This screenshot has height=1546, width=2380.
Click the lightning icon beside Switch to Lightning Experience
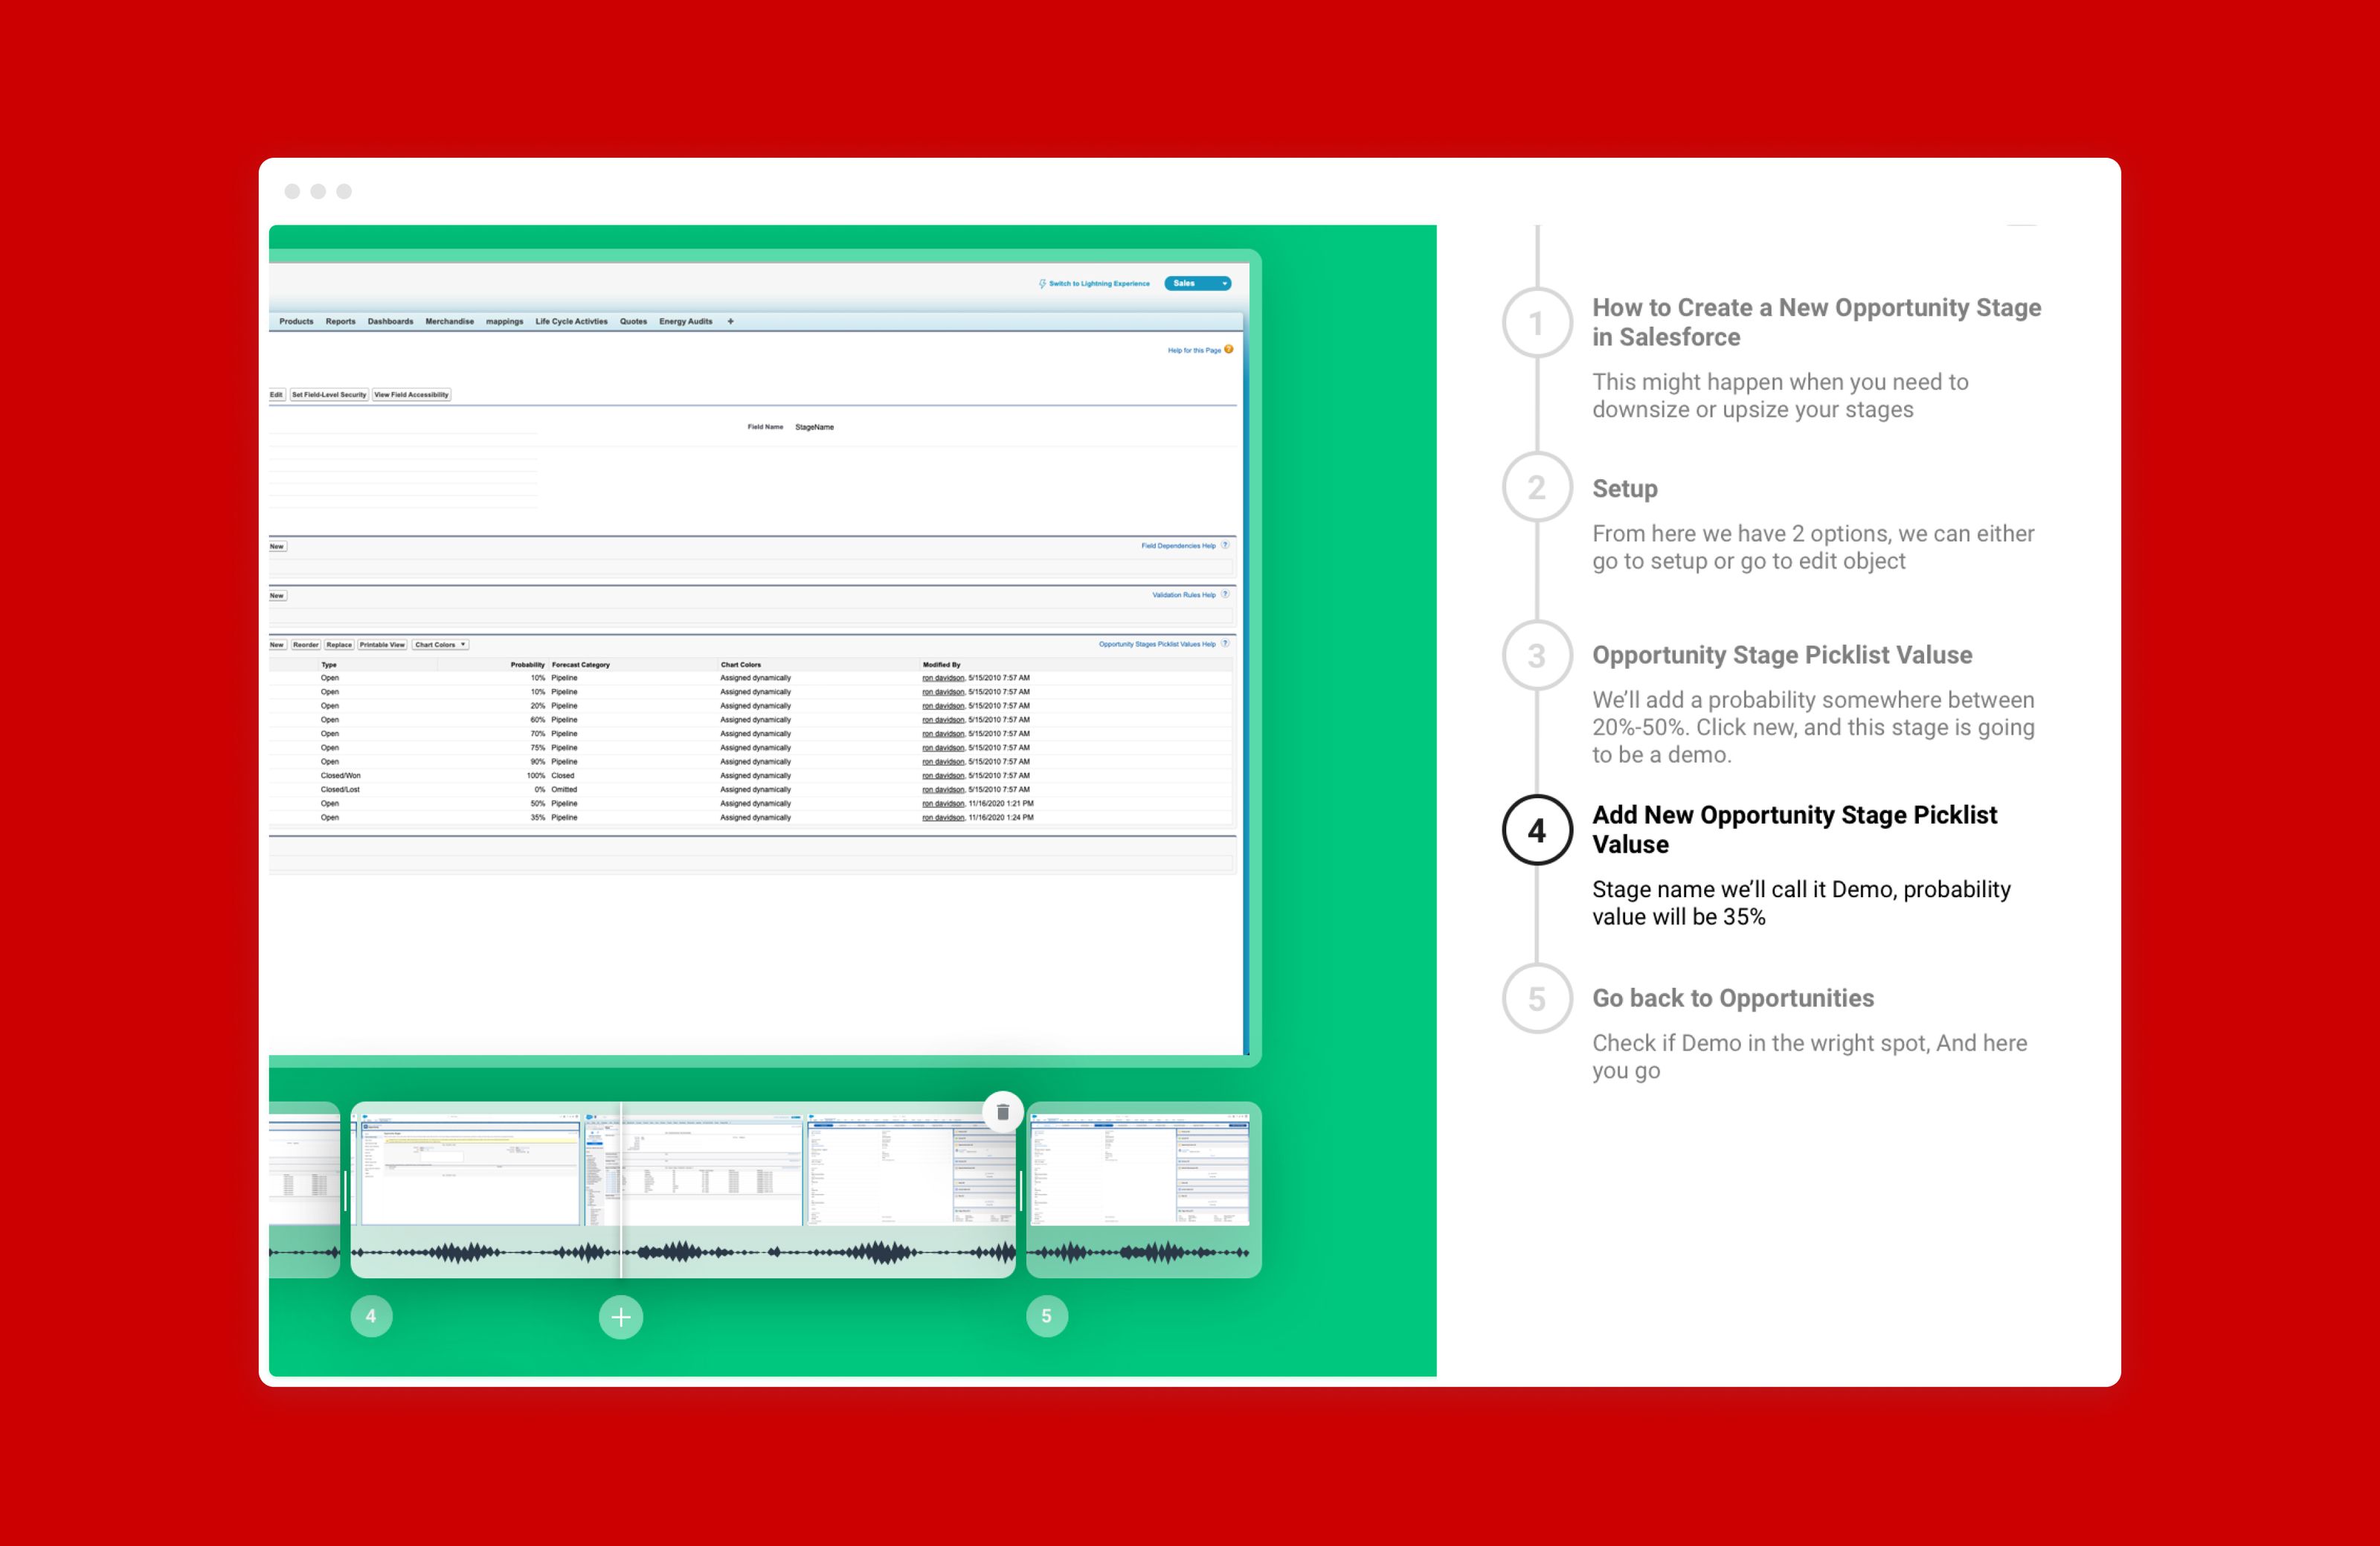[x=1042, y=284]
